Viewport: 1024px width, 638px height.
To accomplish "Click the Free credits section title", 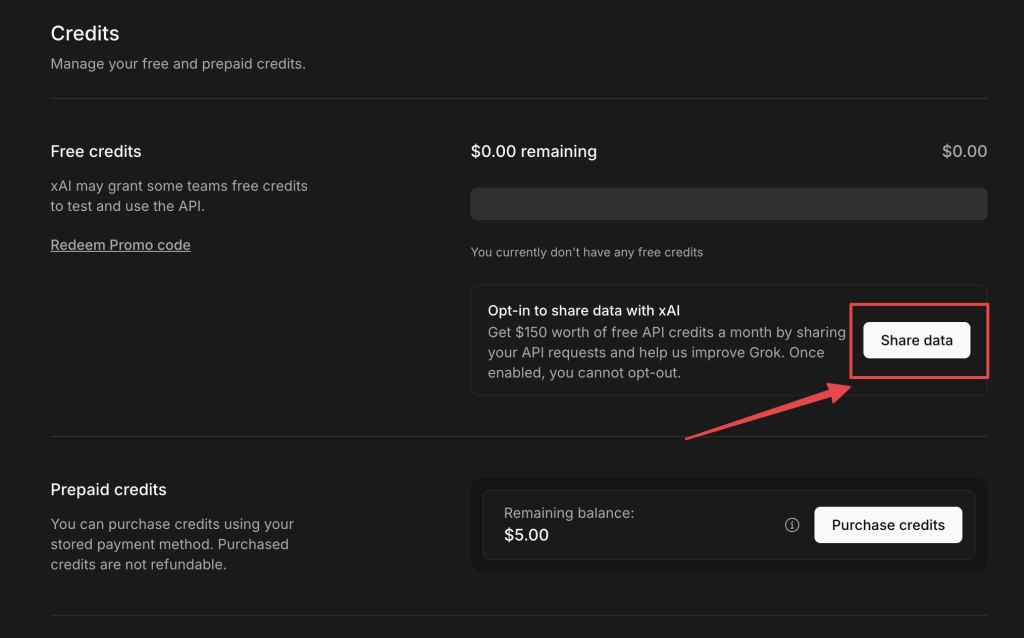I will pyautogui.click(x=96, y=152).
